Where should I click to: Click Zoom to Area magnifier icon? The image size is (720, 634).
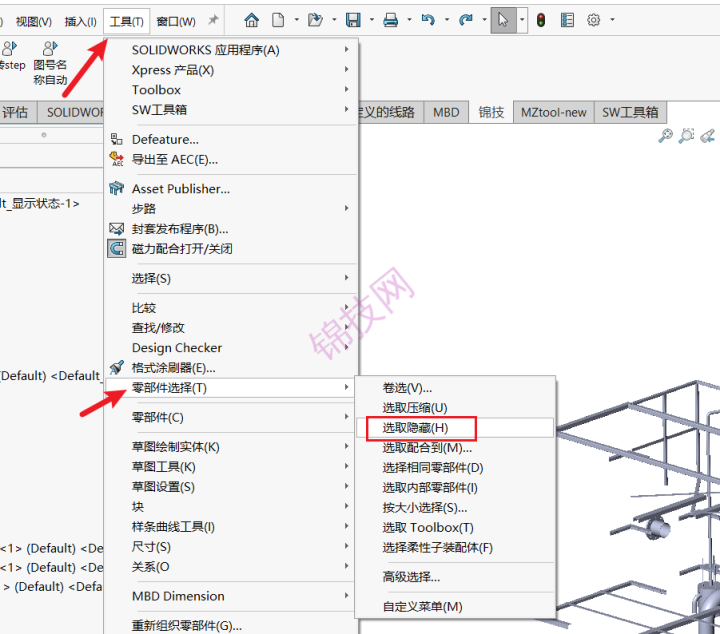click(686, 135)
